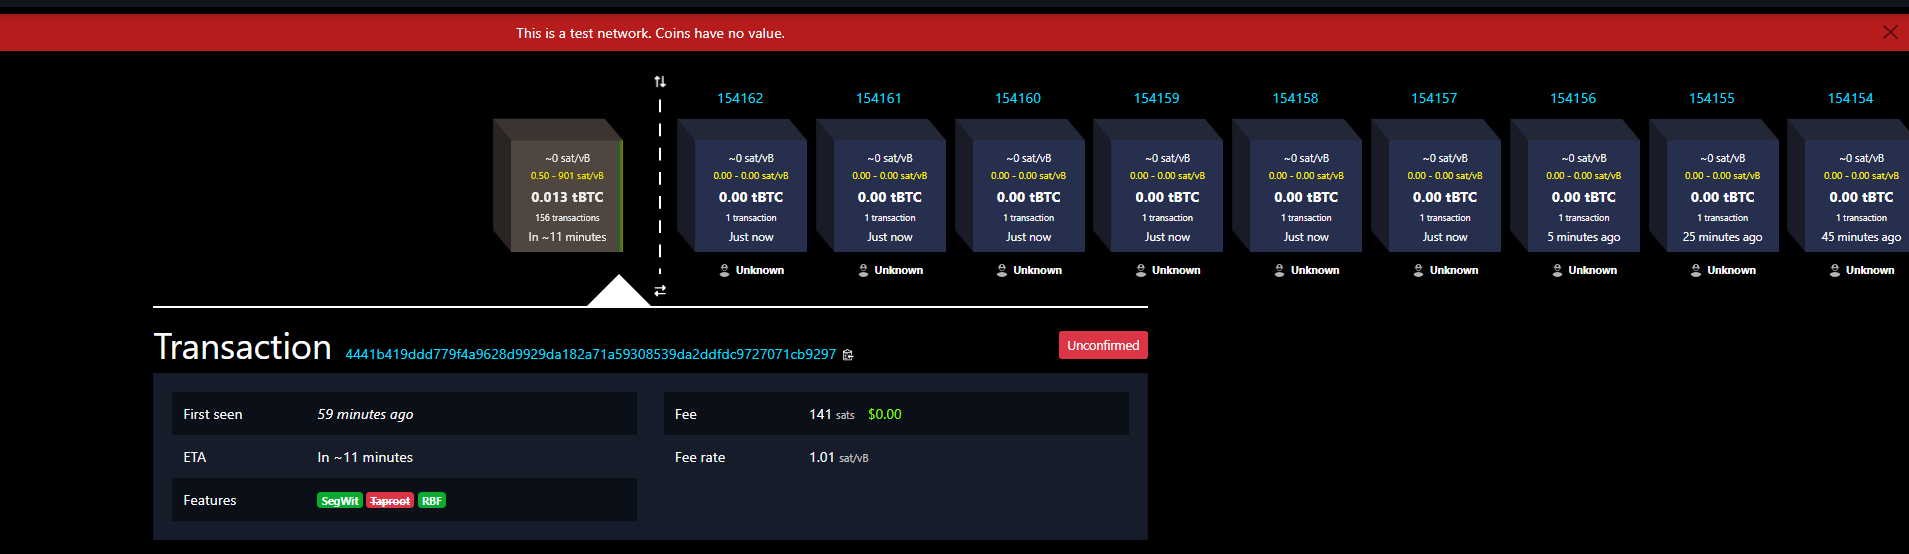Viewport: 1909px width, 554px height.
Task: Click the Unknown miner under block 154154
Action: (1862, 270)
